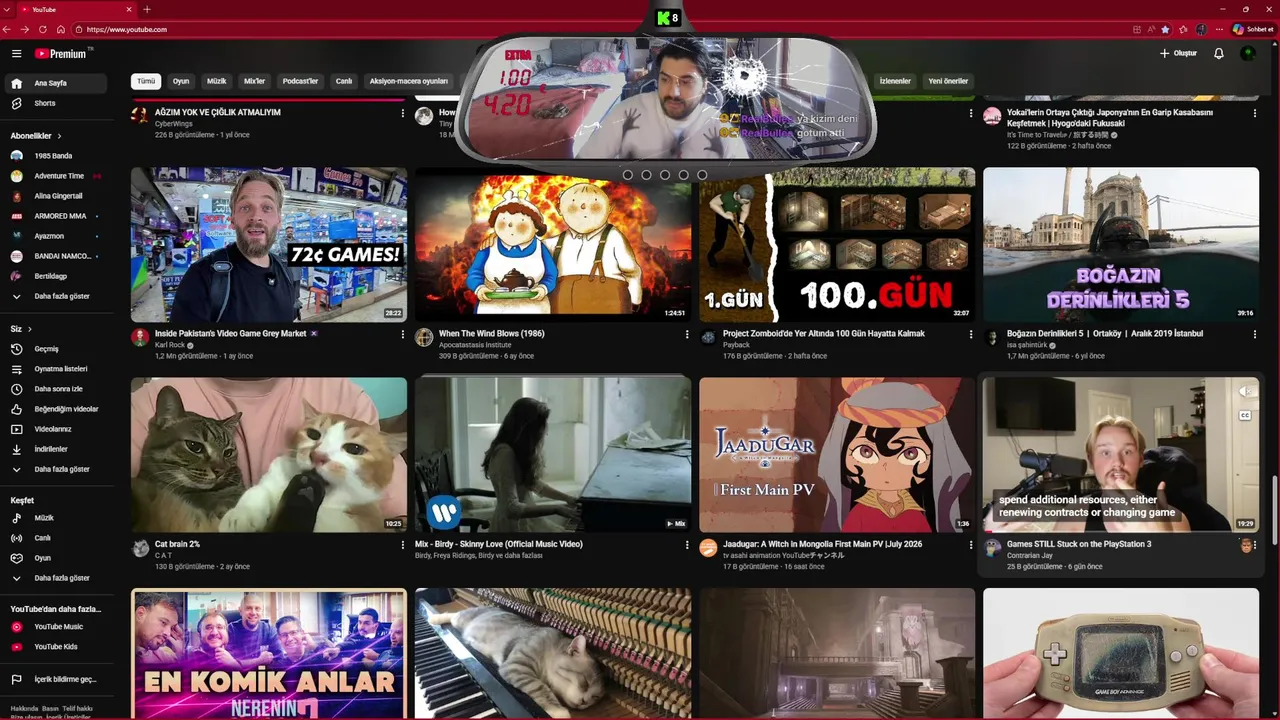
Task: Toggle the favorite star in address bar
Action: pos(1165,29)
